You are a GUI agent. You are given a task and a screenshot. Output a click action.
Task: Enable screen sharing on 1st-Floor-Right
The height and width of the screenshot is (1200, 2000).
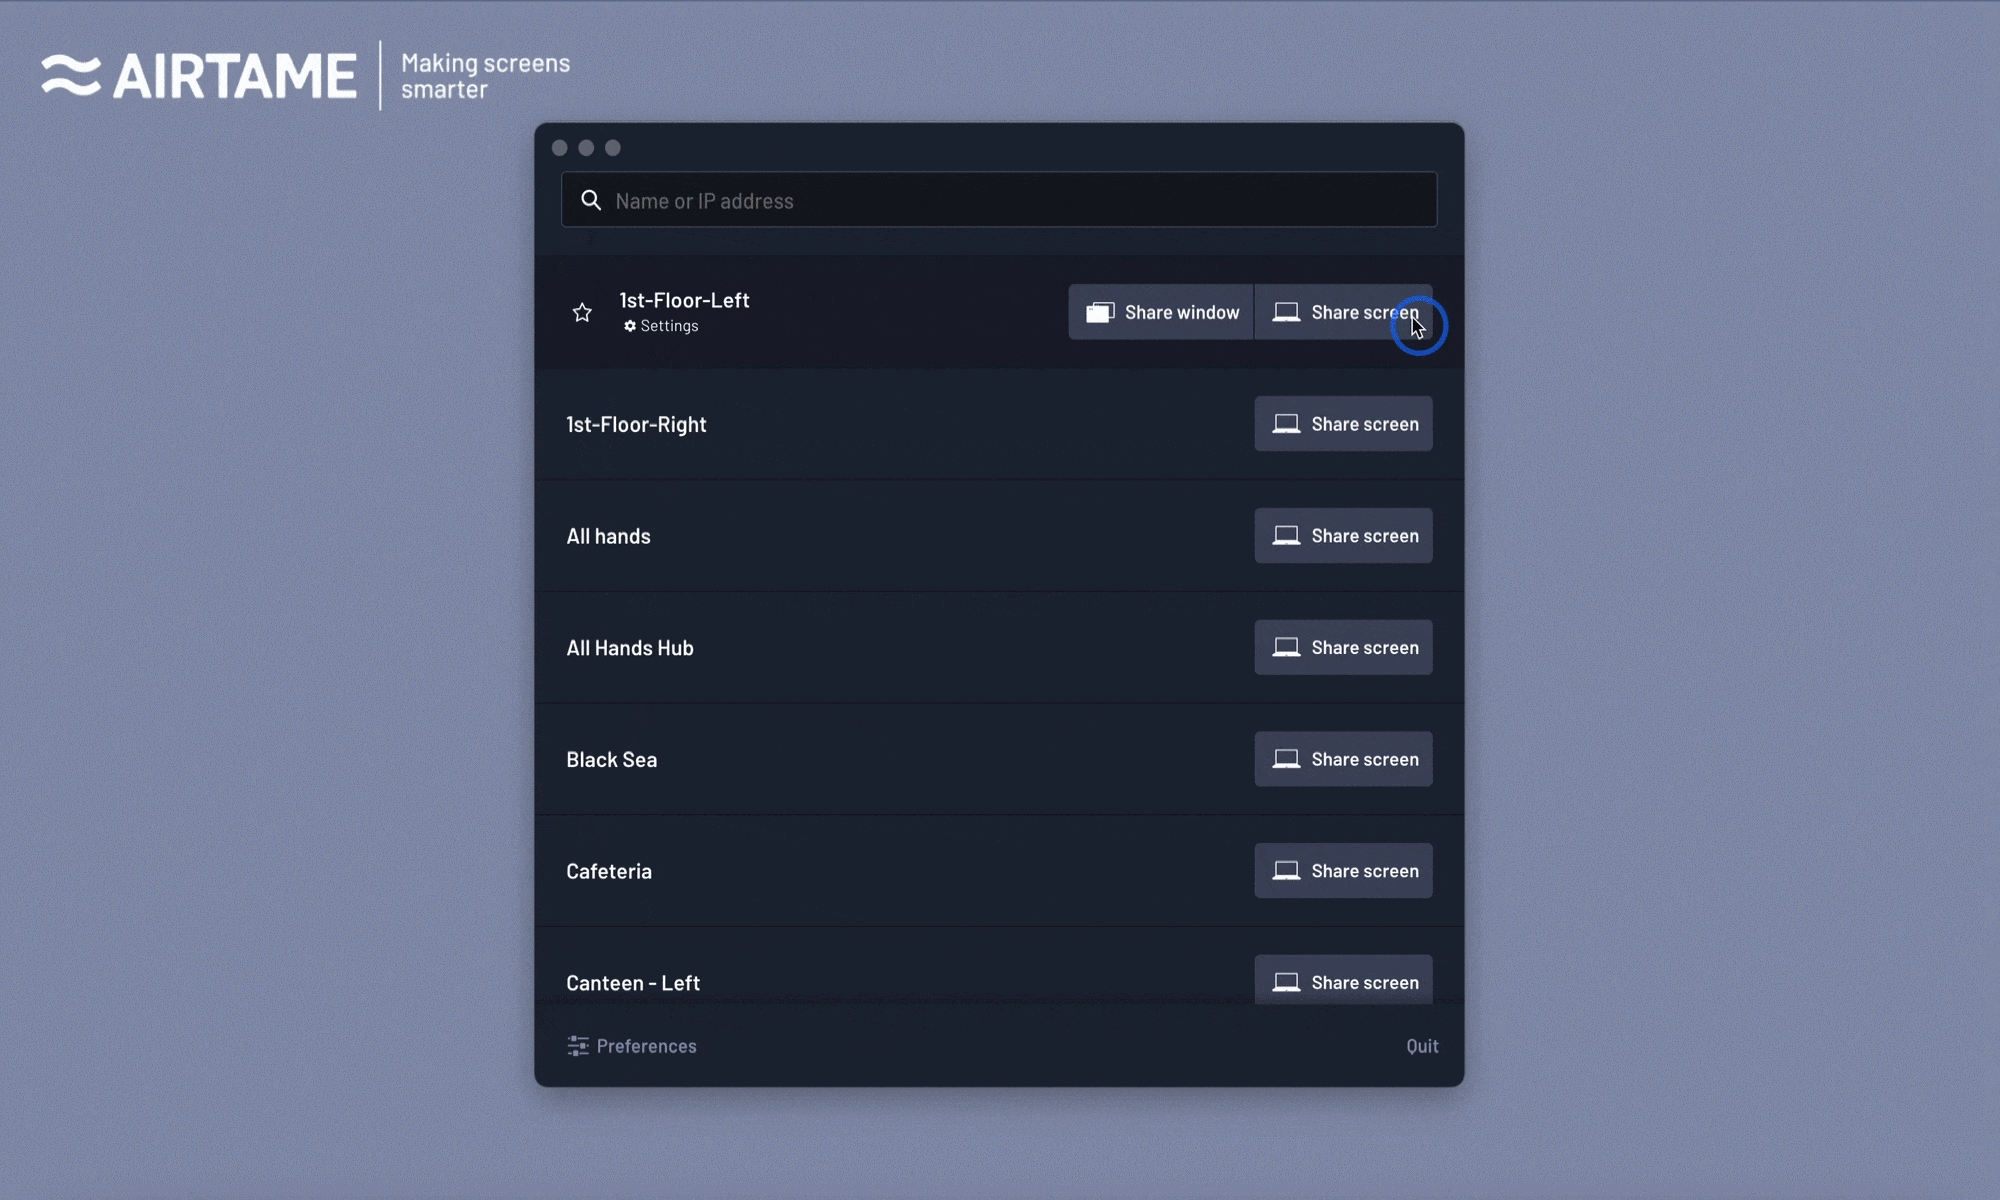point(1343,423)
